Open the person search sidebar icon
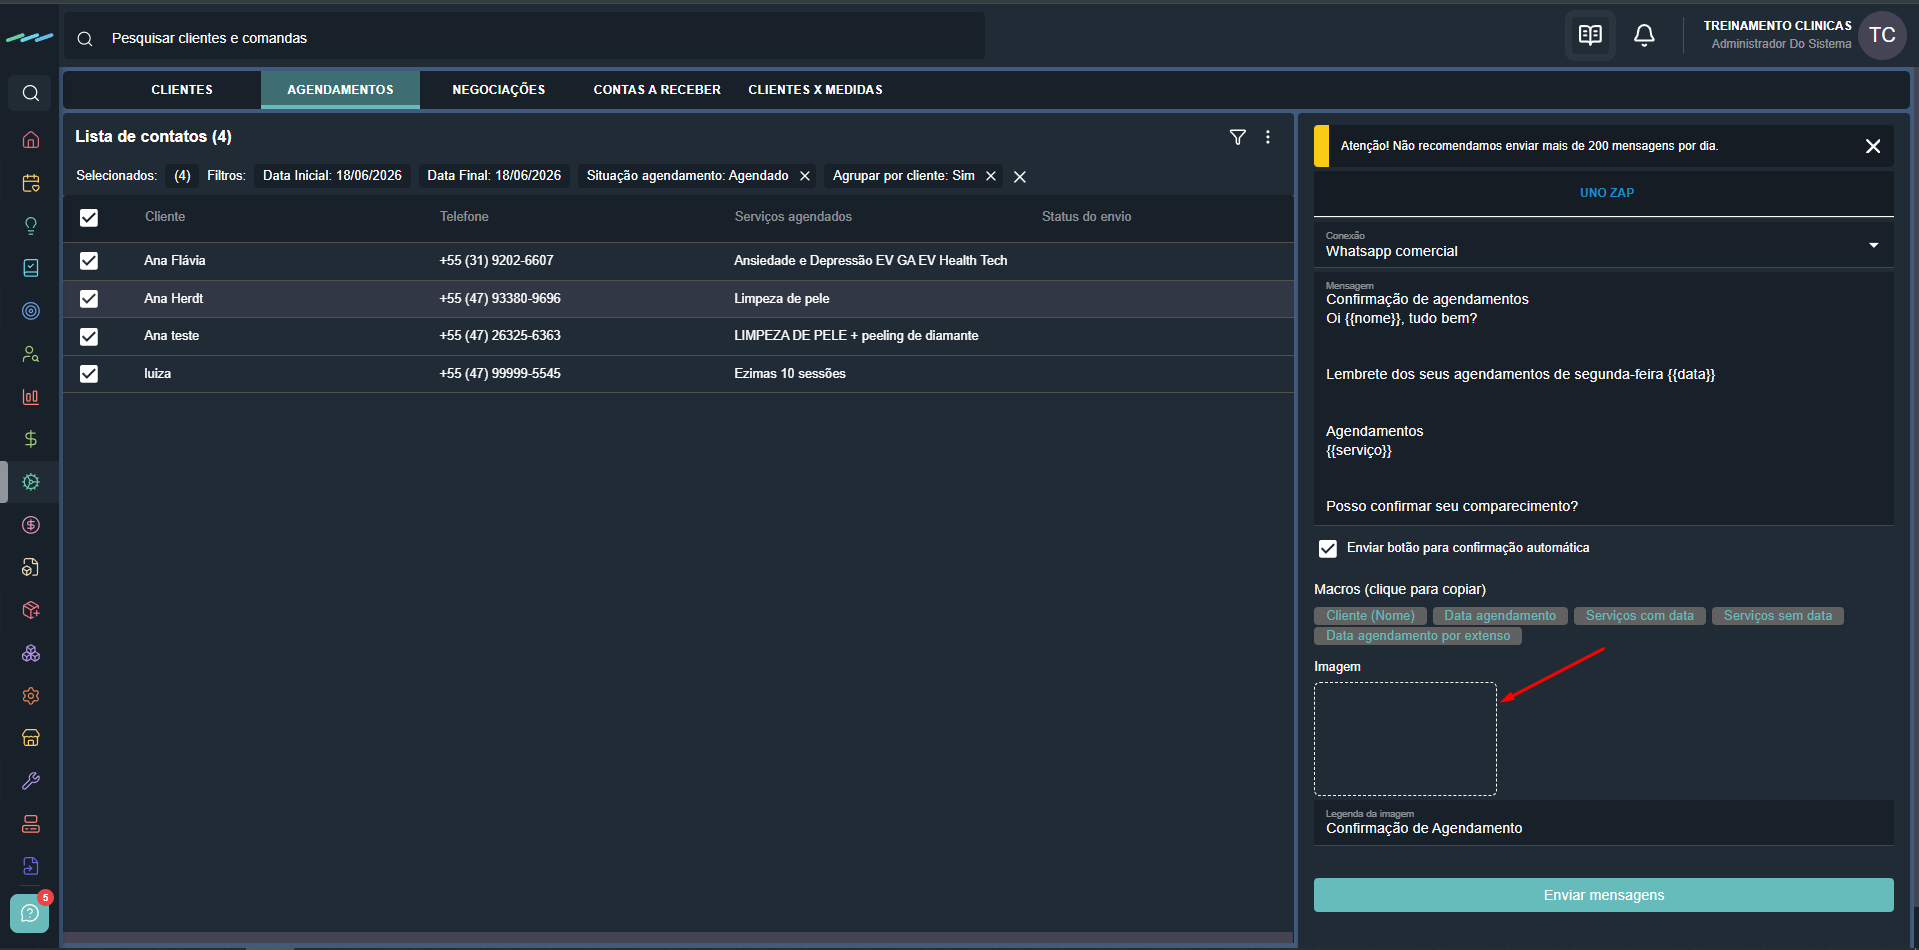 (x=31, y=354)
